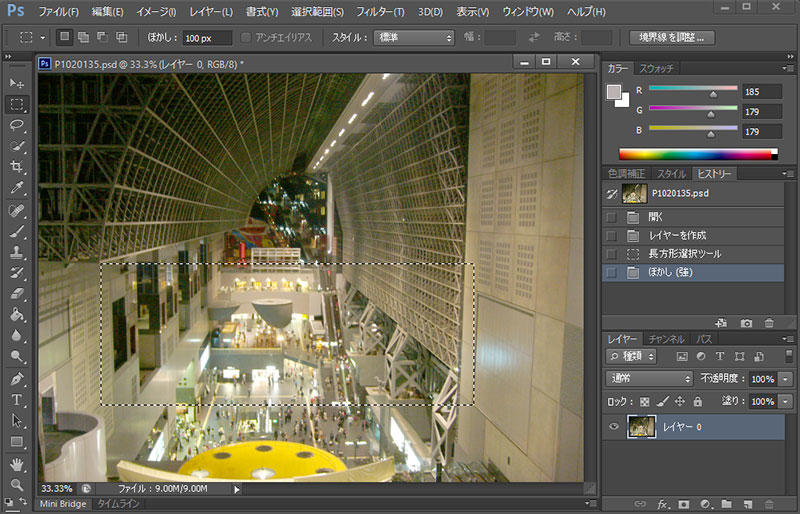Select the Blur tool
The width and height of the screenshot is (800, 514).
(17, 335)
